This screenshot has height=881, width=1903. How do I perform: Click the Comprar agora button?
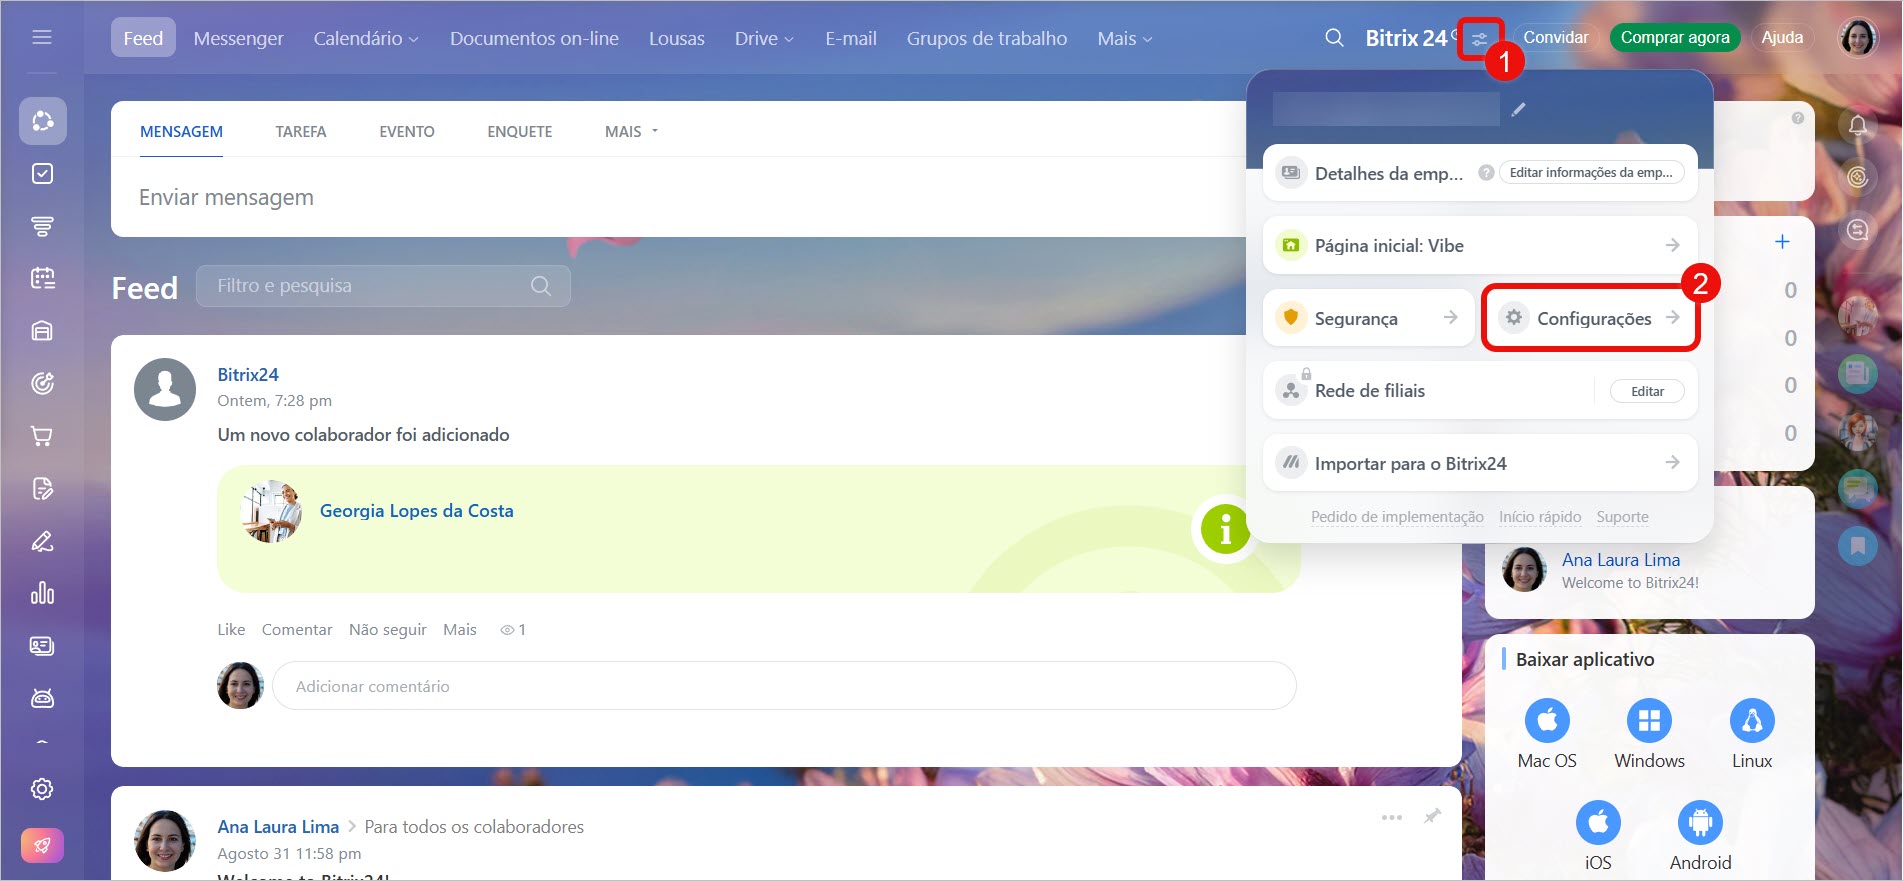coord(1675,37)
